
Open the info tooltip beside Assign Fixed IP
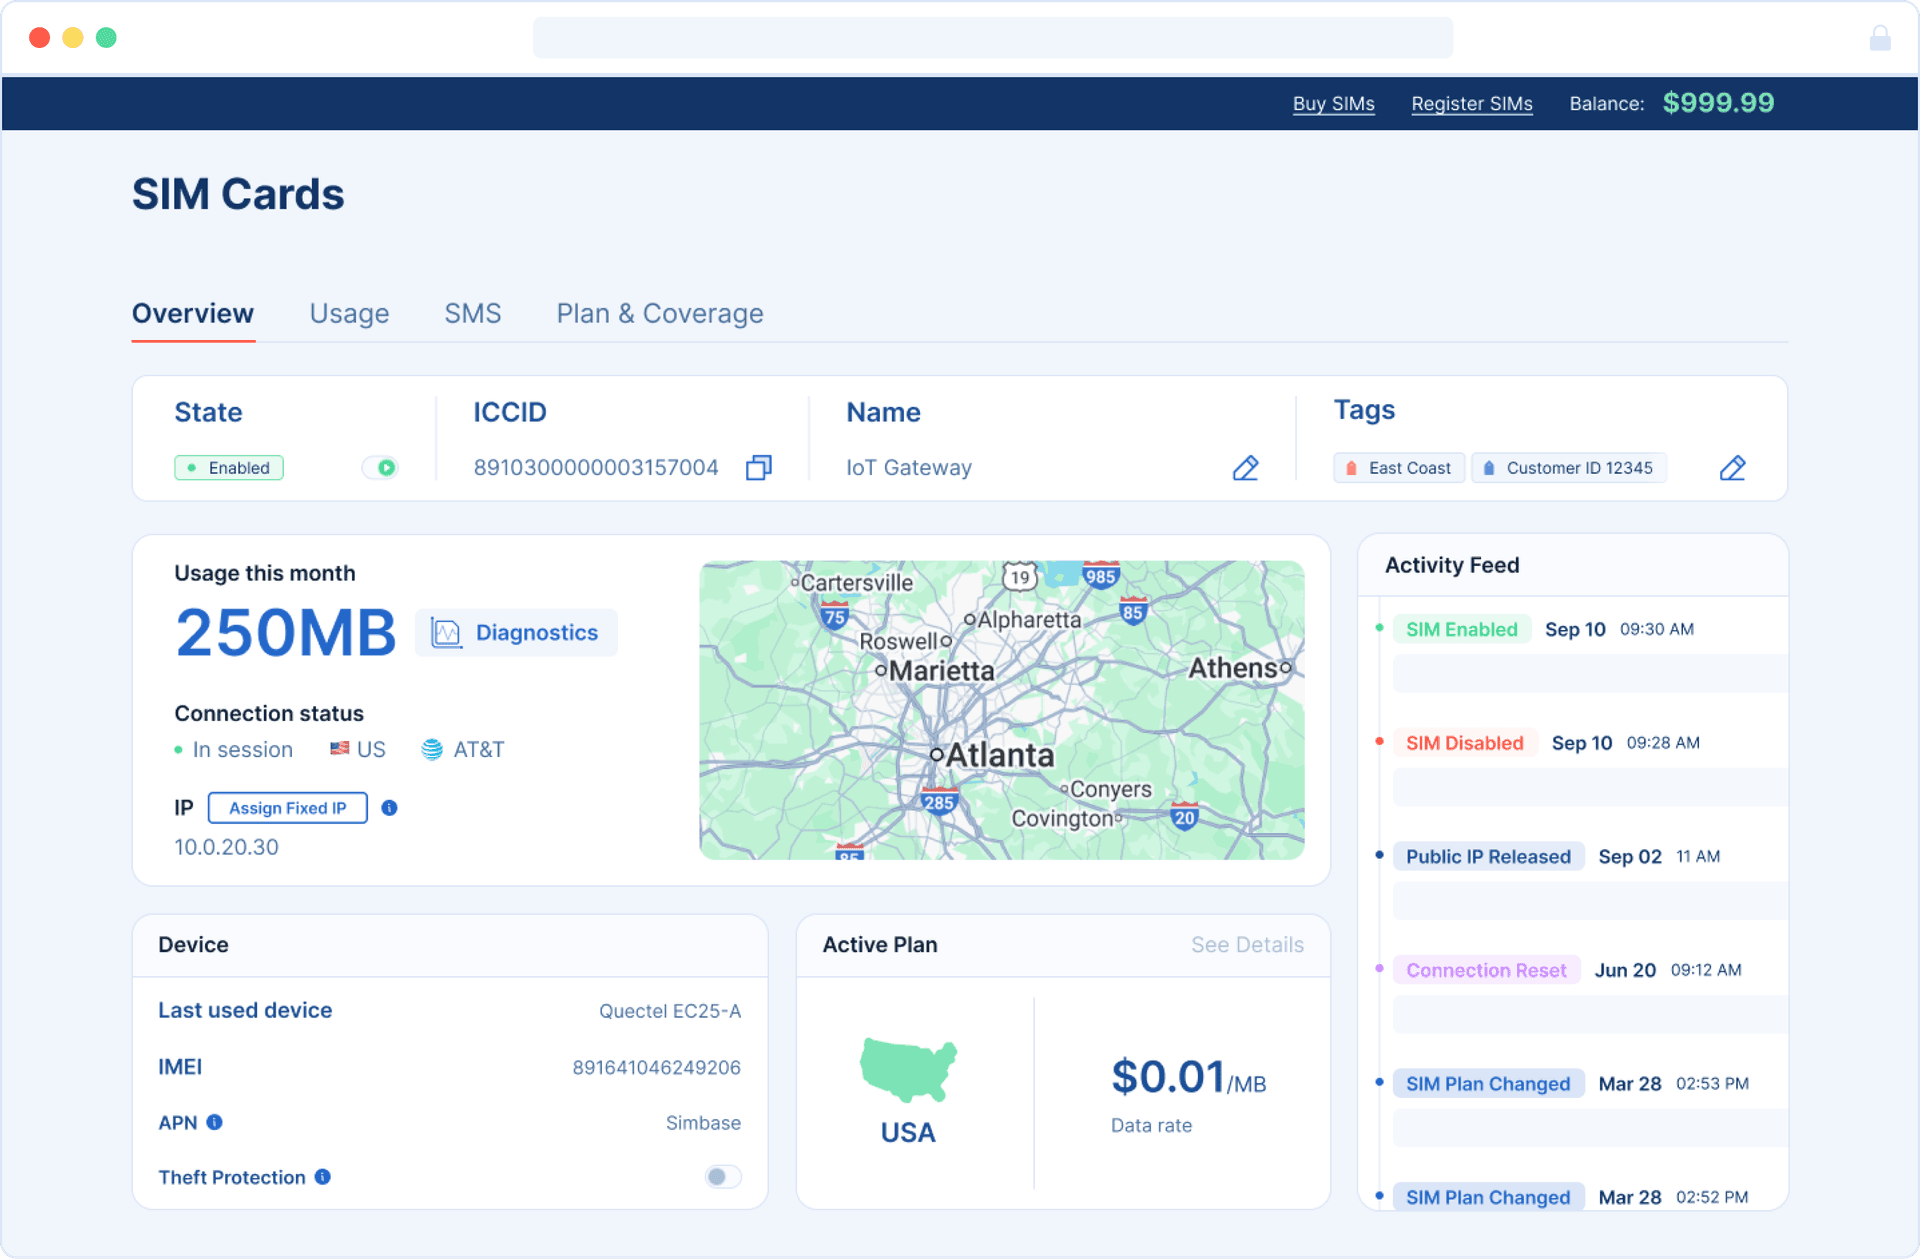pyautogui.click(x=389, y=808)
